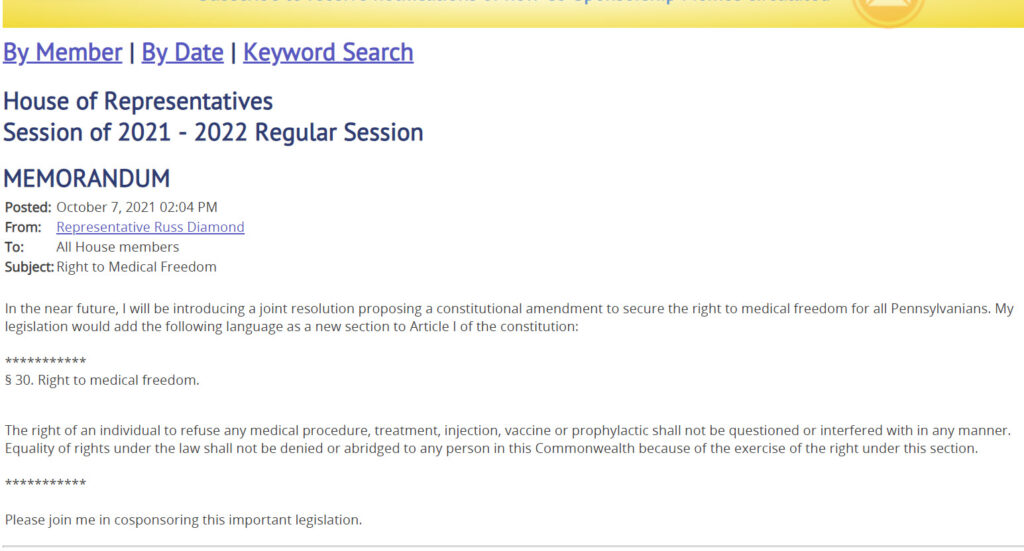Open the Keyword Search link

[328, 52]
